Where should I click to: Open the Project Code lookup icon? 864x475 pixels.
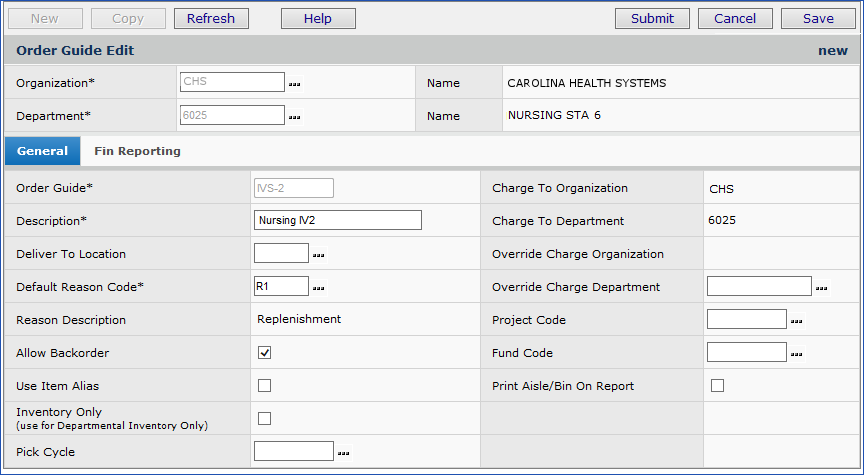pyautogui.click(x=797, y=321)
